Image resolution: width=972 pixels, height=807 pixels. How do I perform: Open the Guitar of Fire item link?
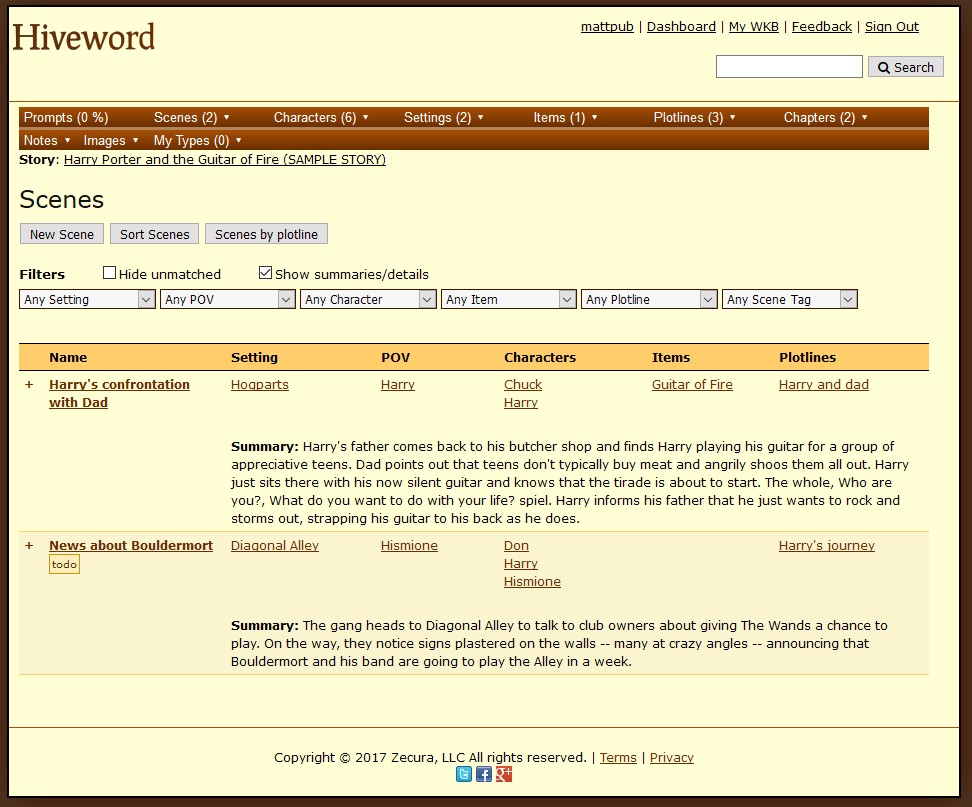click(692, 385)
